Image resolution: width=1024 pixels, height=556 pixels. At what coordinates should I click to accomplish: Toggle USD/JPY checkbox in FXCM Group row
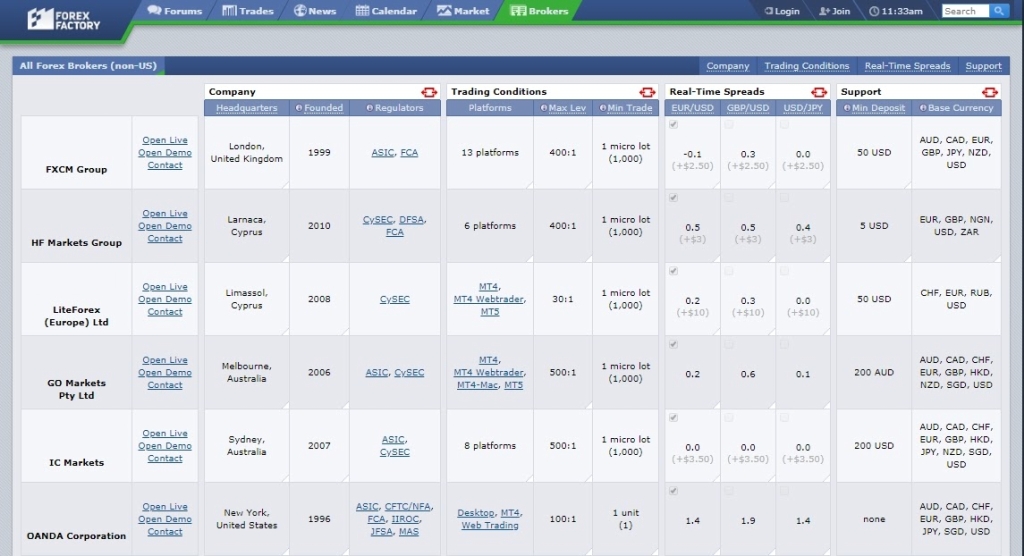[784, 124]
